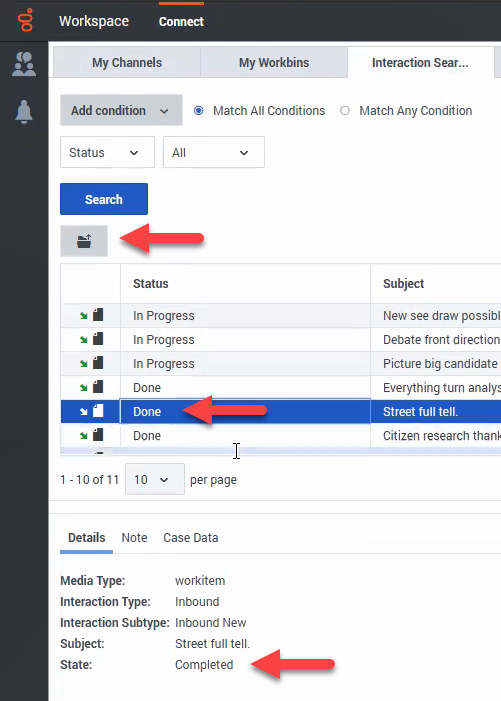Click subject New see draw possible

(x=442, y=316)
